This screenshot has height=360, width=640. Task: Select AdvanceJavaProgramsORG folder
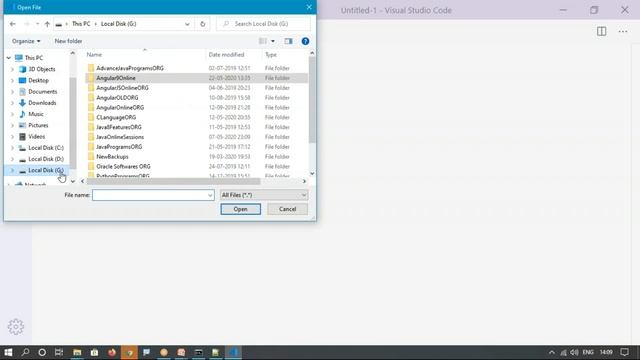[130, 68]
